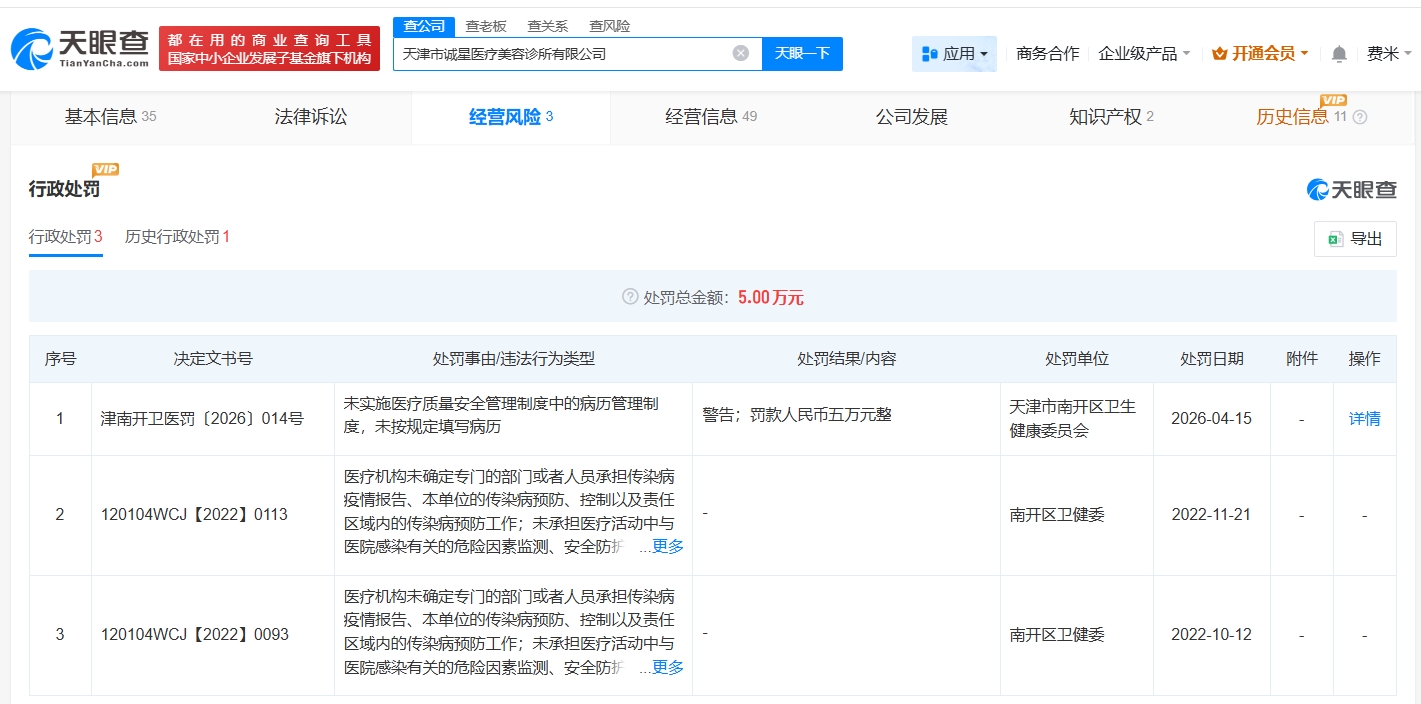Open the 开通会员 membership dropdown
The height and width of the screenshot is (704, 1421).
(x=1259, y=54)
